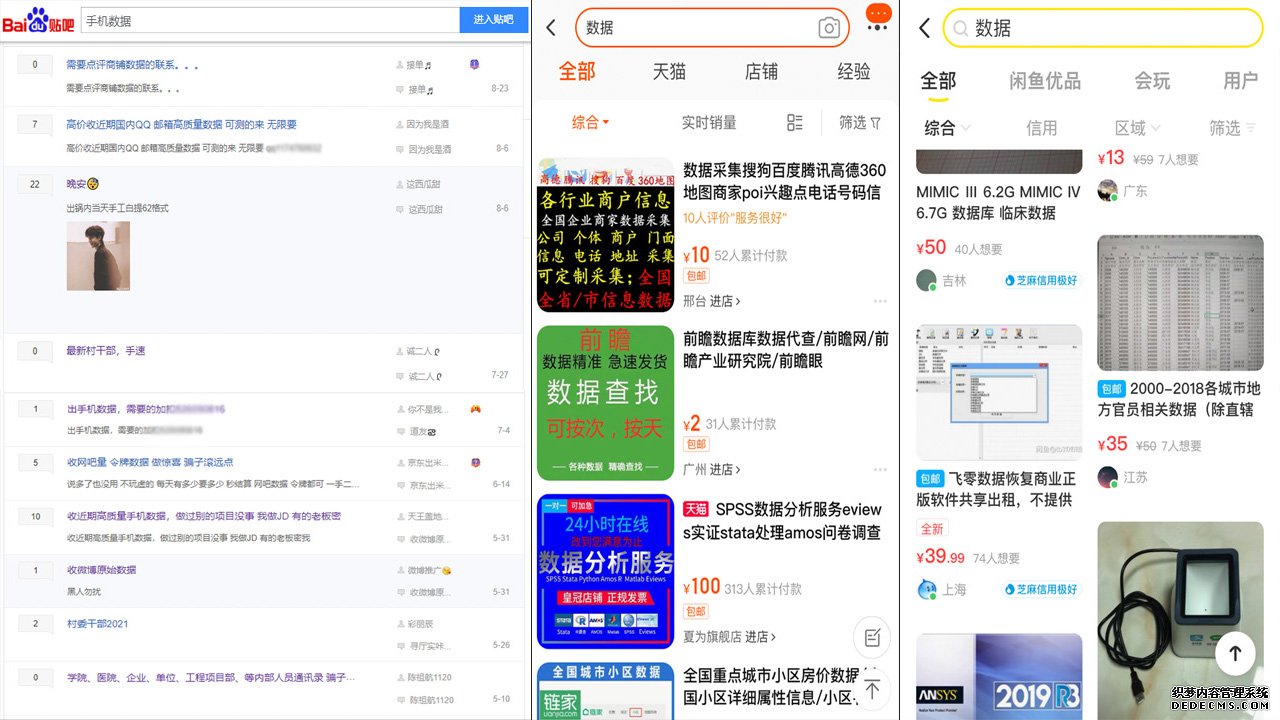
Task: Expand the 综合 sort dropdown in Taobao
Action: click(x=590, y=122)
